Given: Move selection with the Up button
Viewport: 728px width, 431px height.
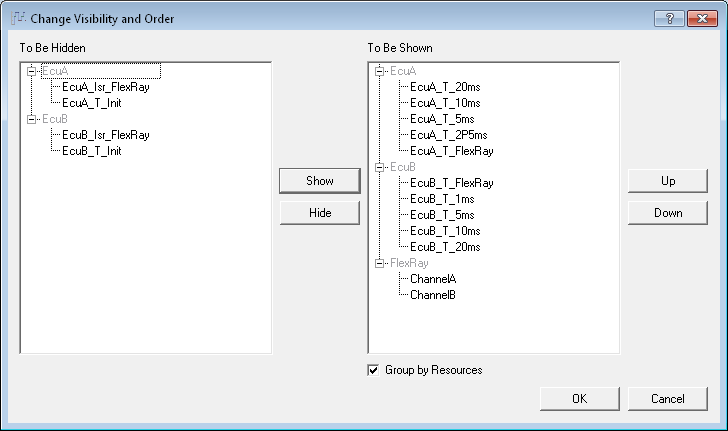Looking at the screenshot, I should pos(668,181).
